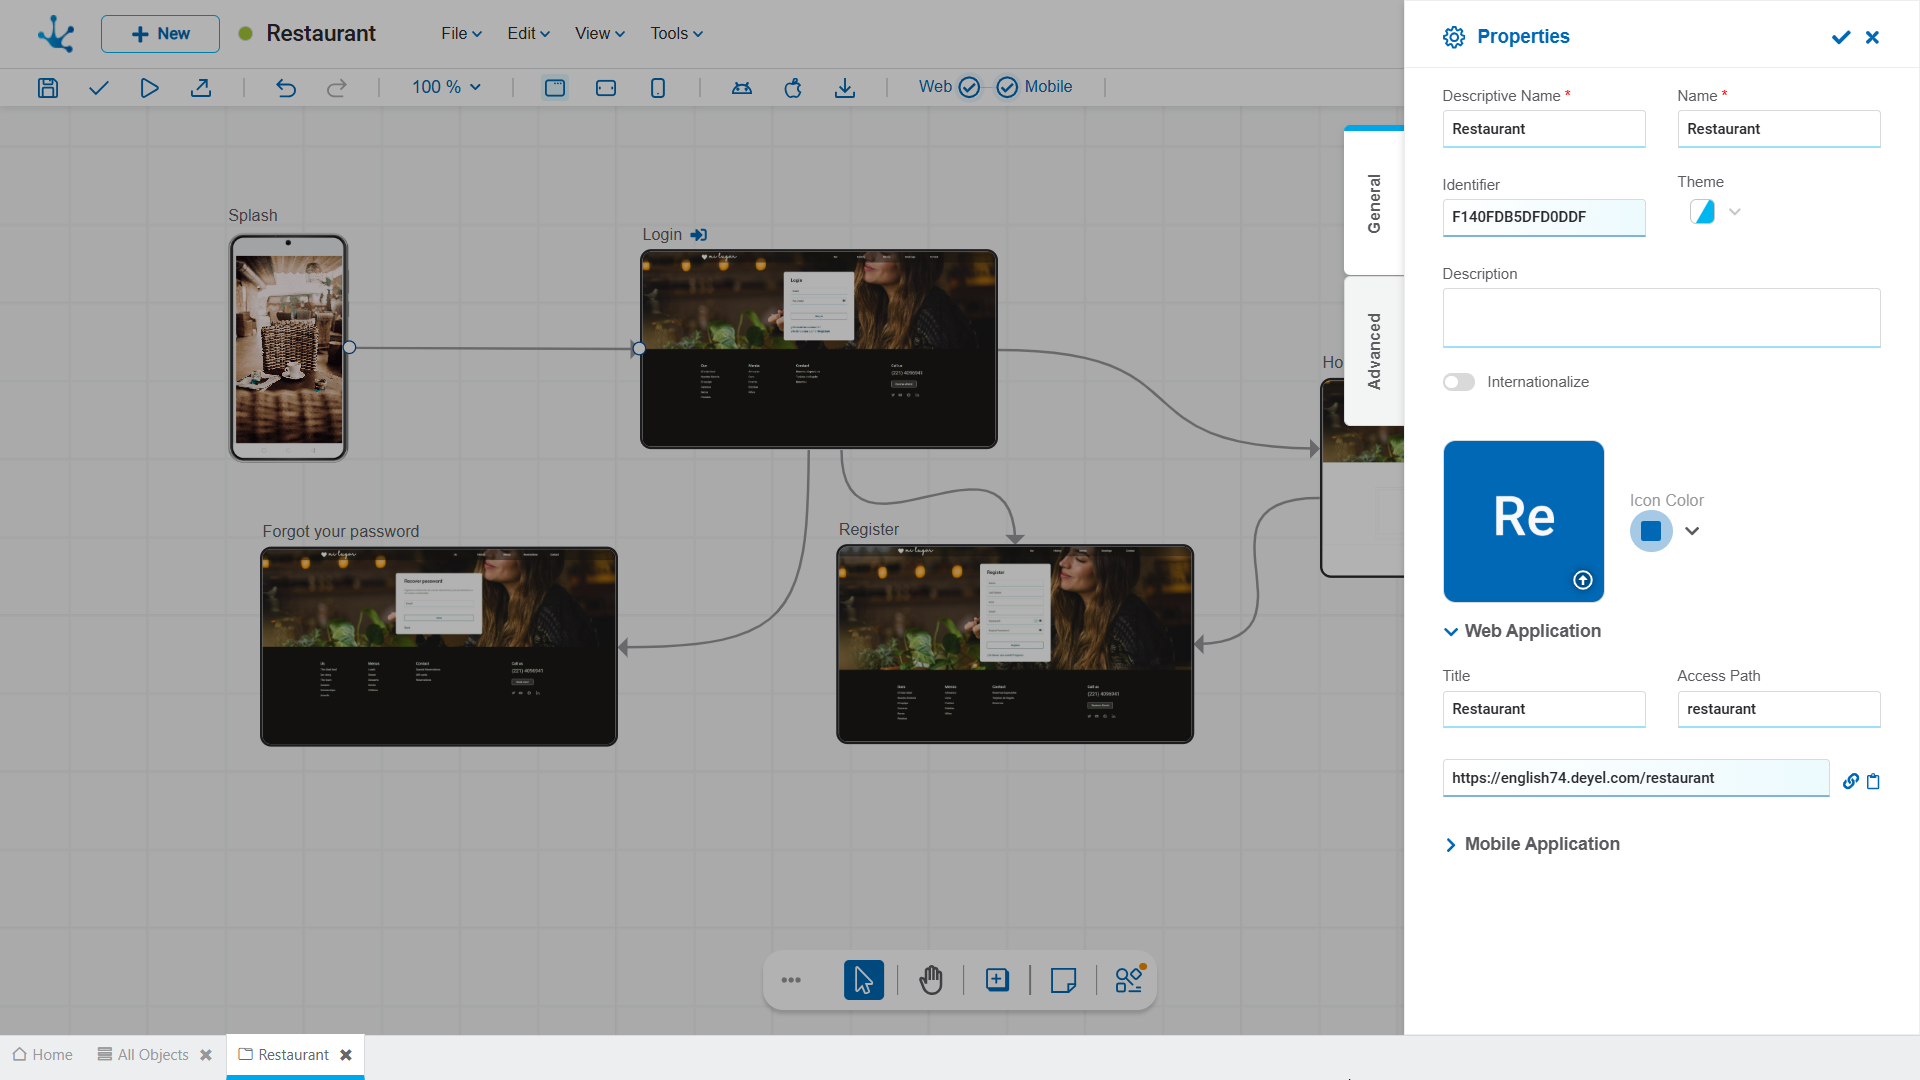Click the Android build icon
This screenshot has height=1080, width=1920.
pos(742,88)
